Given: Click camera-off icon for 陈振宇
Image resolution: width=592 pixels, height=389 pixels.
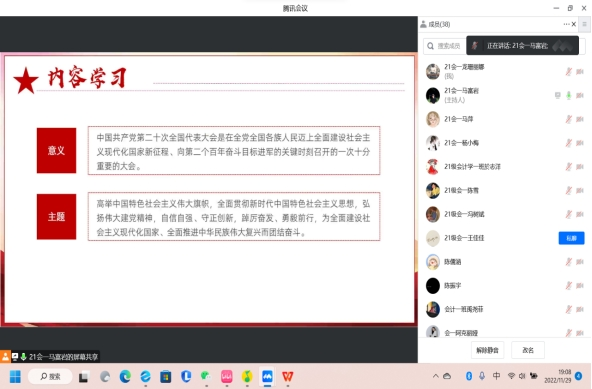Looking at the screenshot, I should point(580,286).
